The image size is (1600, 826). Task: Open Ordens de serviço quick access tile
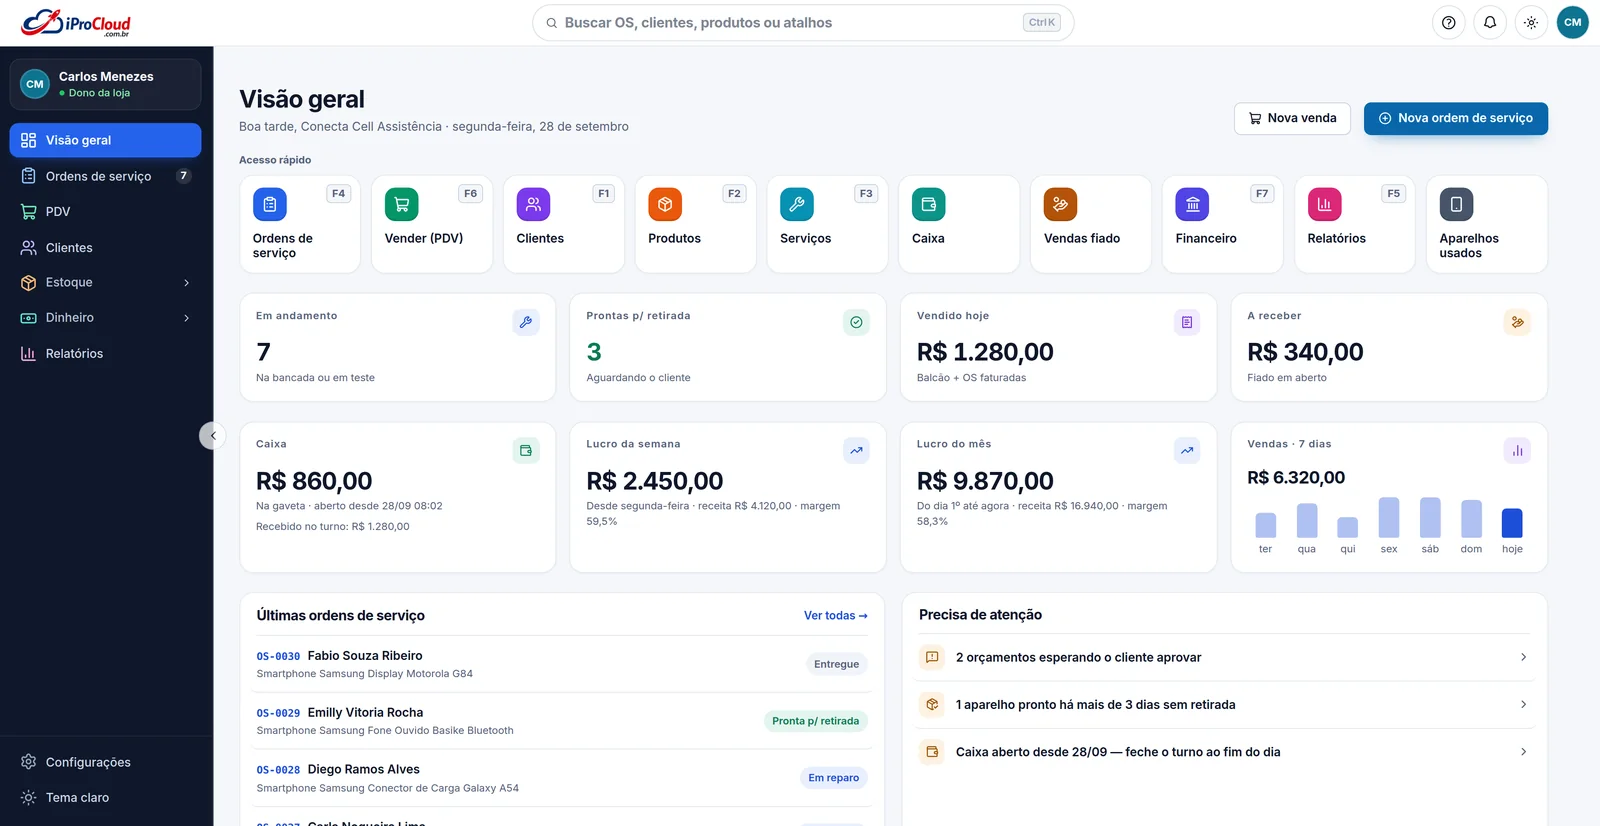pyautogui.click(x=300, y=224)
